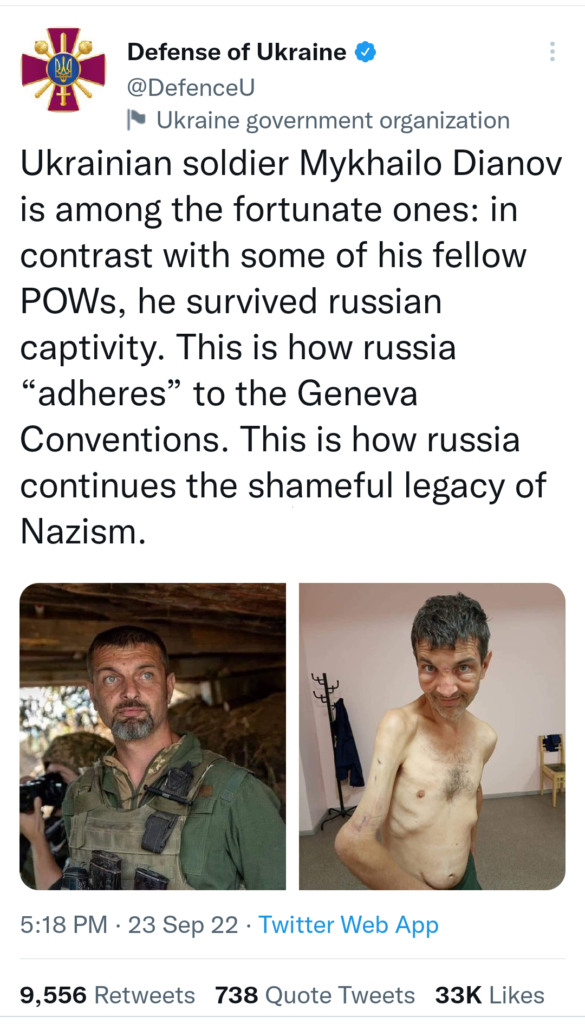
Task: Click the 23 Sep 22 date
Action: click(x=183, y=925)
